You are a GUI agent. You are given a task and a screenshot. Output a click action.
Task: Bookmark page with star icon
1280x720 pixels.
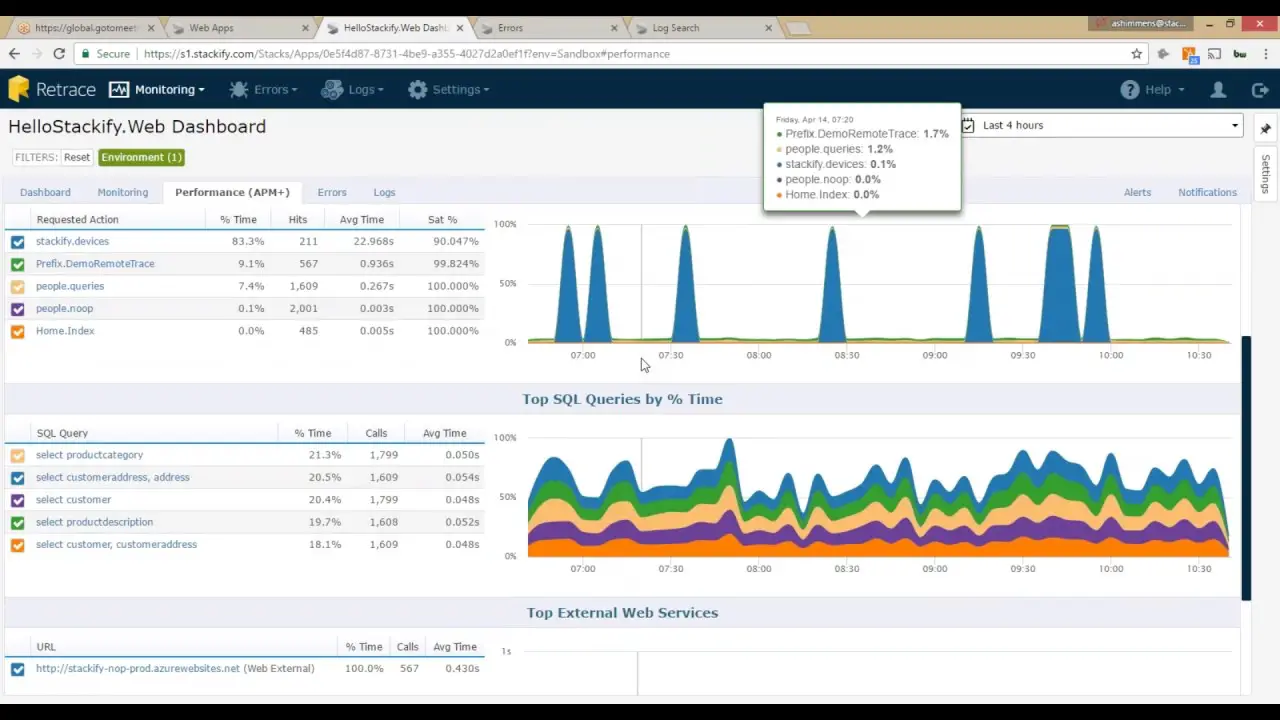coord(1137,53)
